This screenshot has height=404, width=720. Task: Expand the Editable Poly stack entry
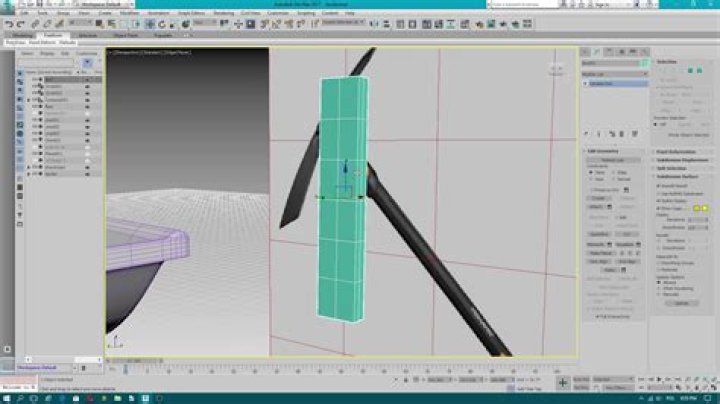(585, 84)
